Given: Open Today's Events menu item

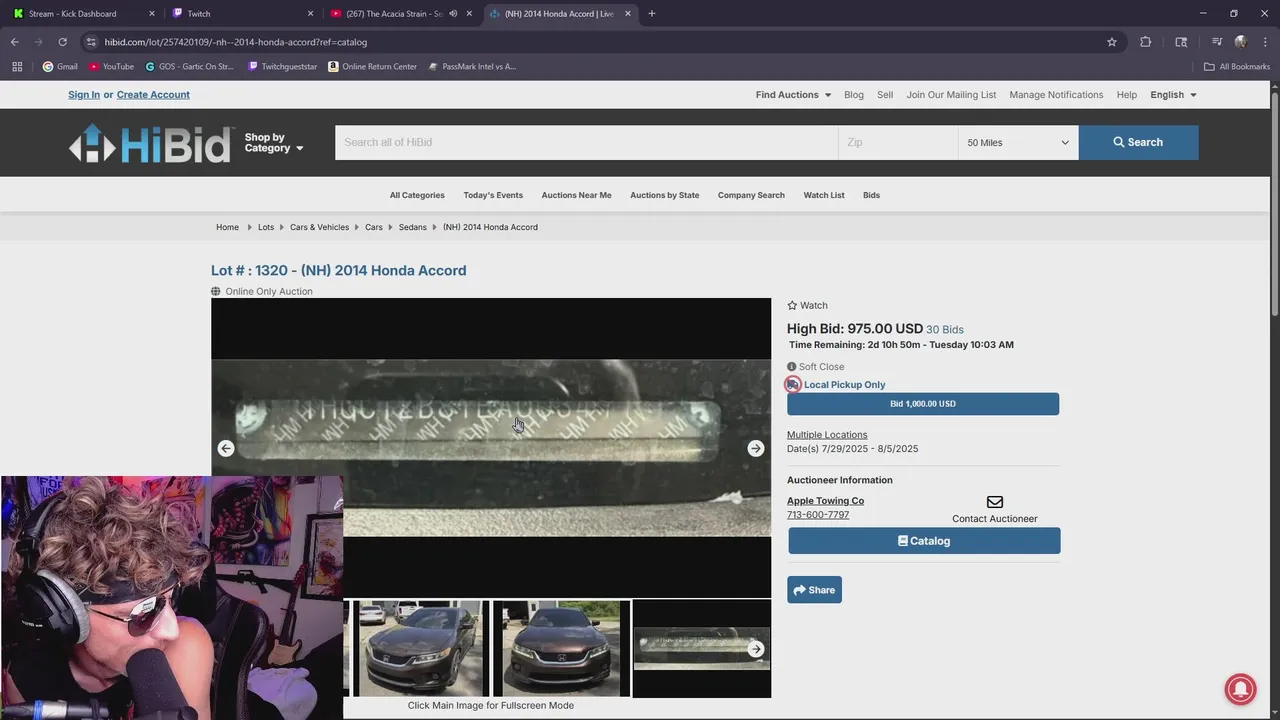Looking at the screenshot, I should [493, 196].
